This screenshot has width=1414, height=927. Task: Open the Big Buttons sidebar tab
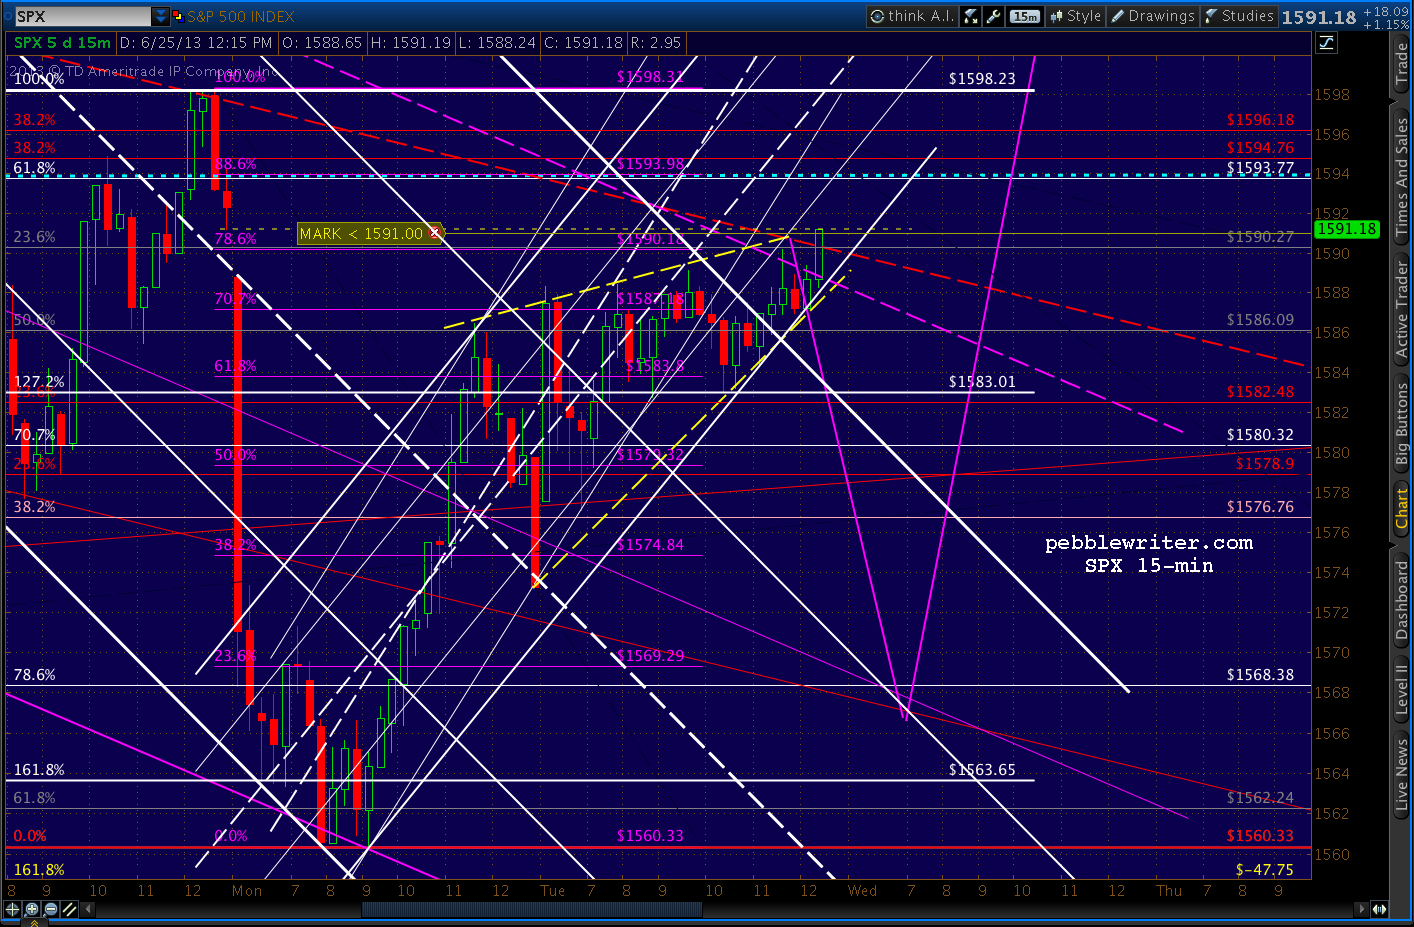pos(1402,424)
